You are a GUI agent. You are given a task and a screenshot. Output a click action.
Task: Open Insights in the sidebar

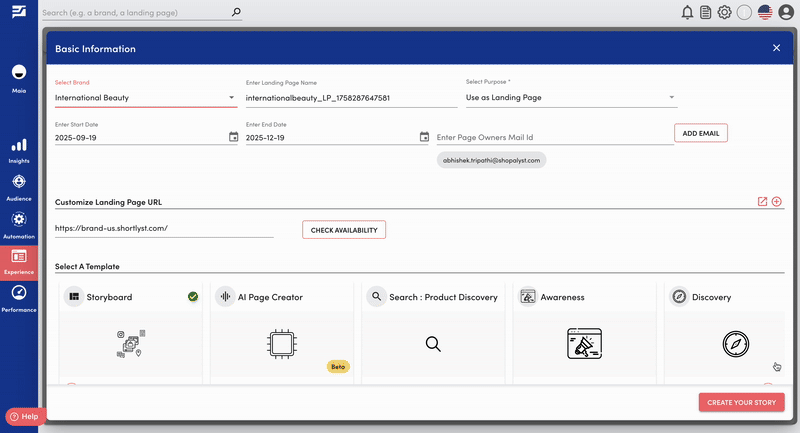click(x=19, y=151)
